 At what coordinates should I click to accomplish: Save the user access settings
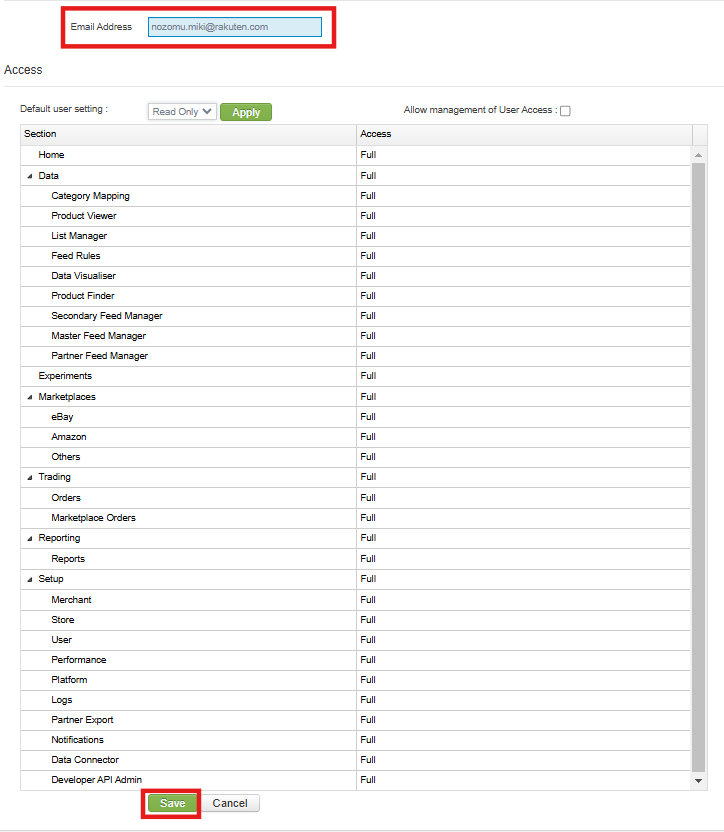pyautogui.click(x=173, y=803)
